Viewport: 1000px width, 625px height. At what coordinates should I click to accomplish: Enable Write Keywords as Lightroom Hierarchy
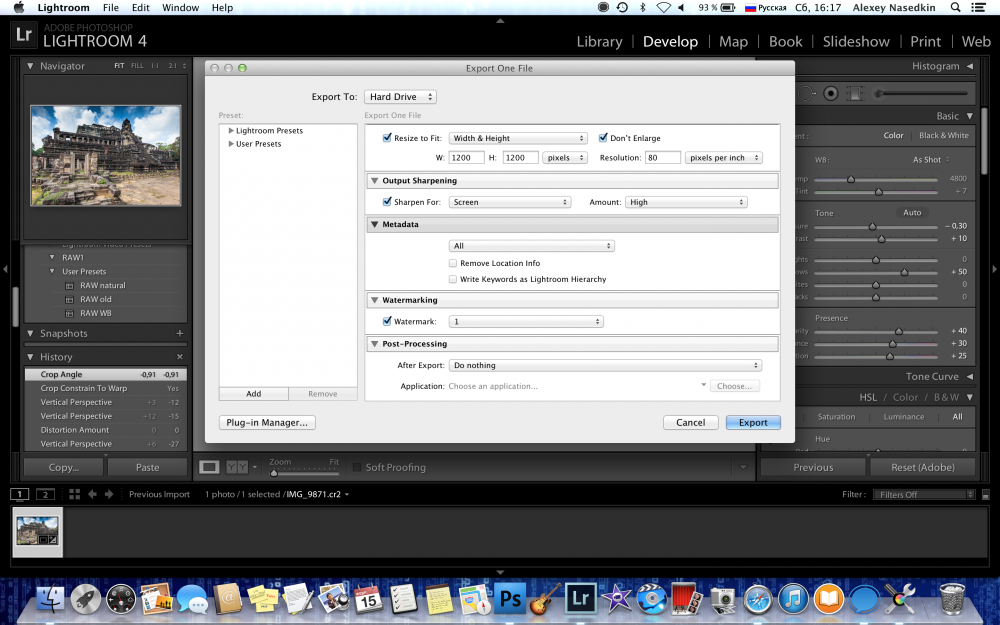coord(453,279)
